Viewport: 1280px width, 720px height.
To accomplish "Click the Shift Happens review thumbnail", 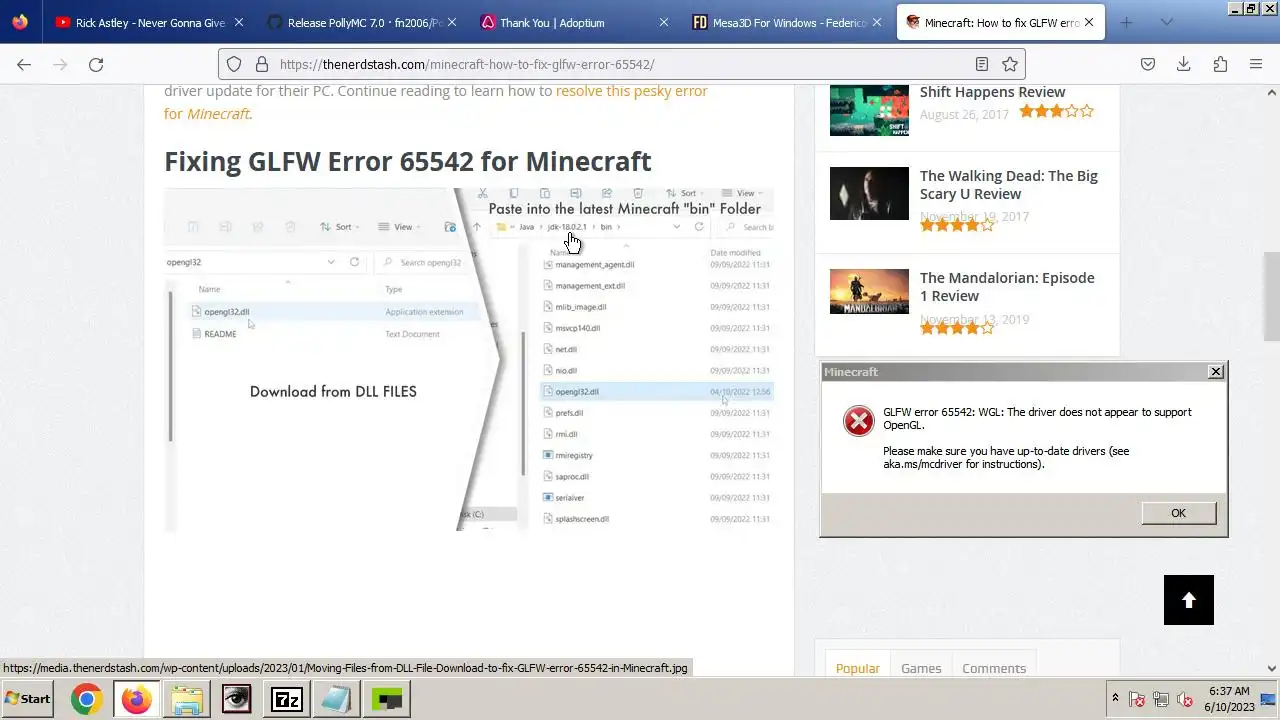I will click(x=869, y=109).
